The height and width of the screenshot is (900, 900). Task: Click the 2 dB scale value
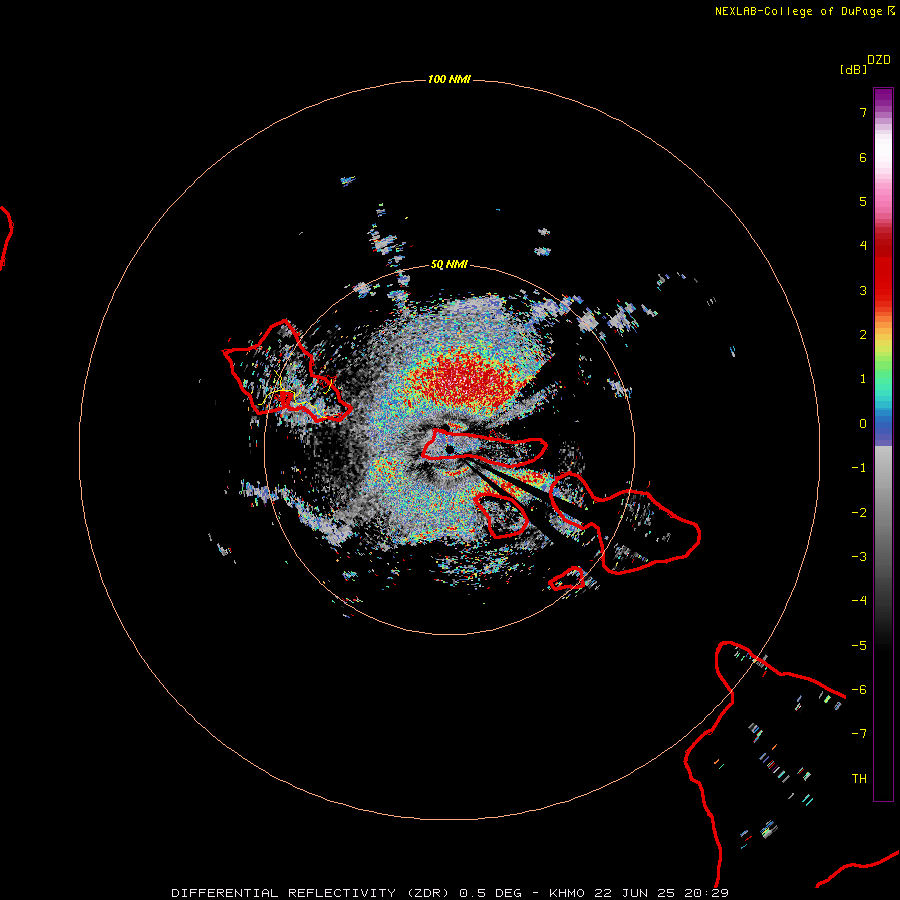click(x=863, y=335)
